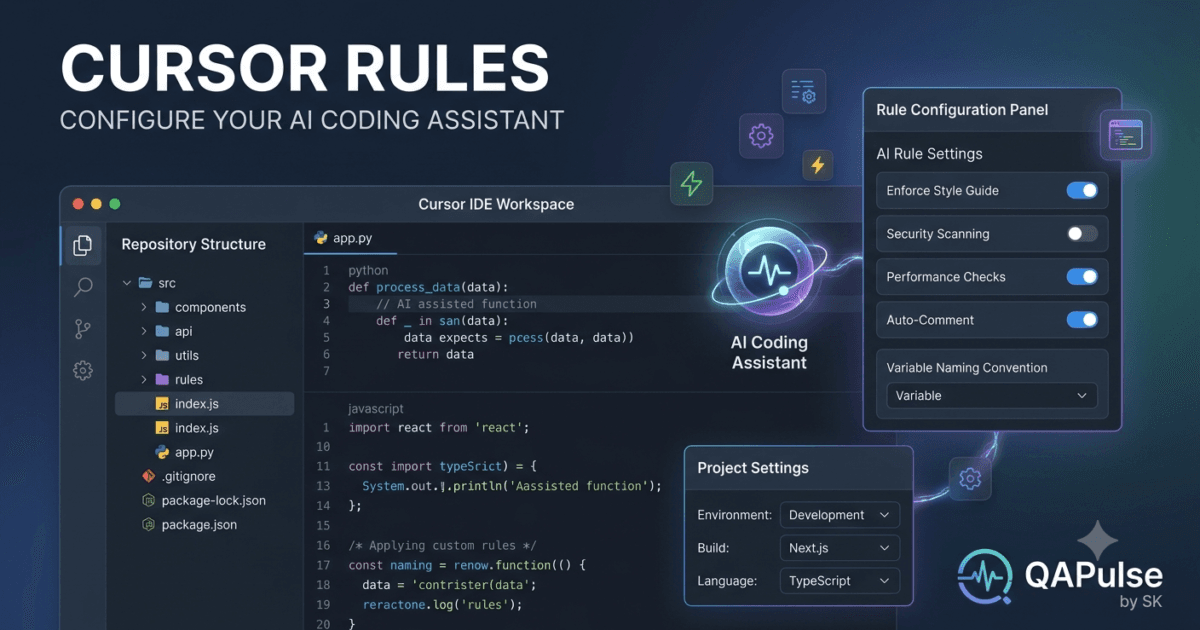Open the Environment dropdown showing Development
This screenshot has width=1200, height=630.
(839, 515)
